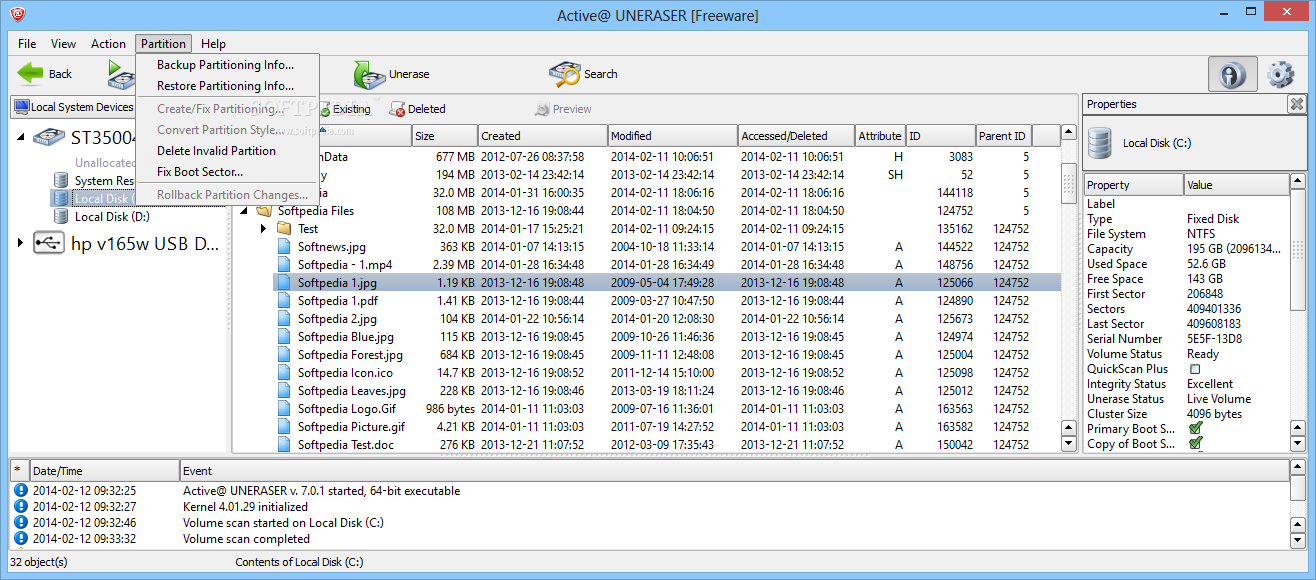Click the Unerase disk icon
1316x580 pixels.
click(368, 74)
